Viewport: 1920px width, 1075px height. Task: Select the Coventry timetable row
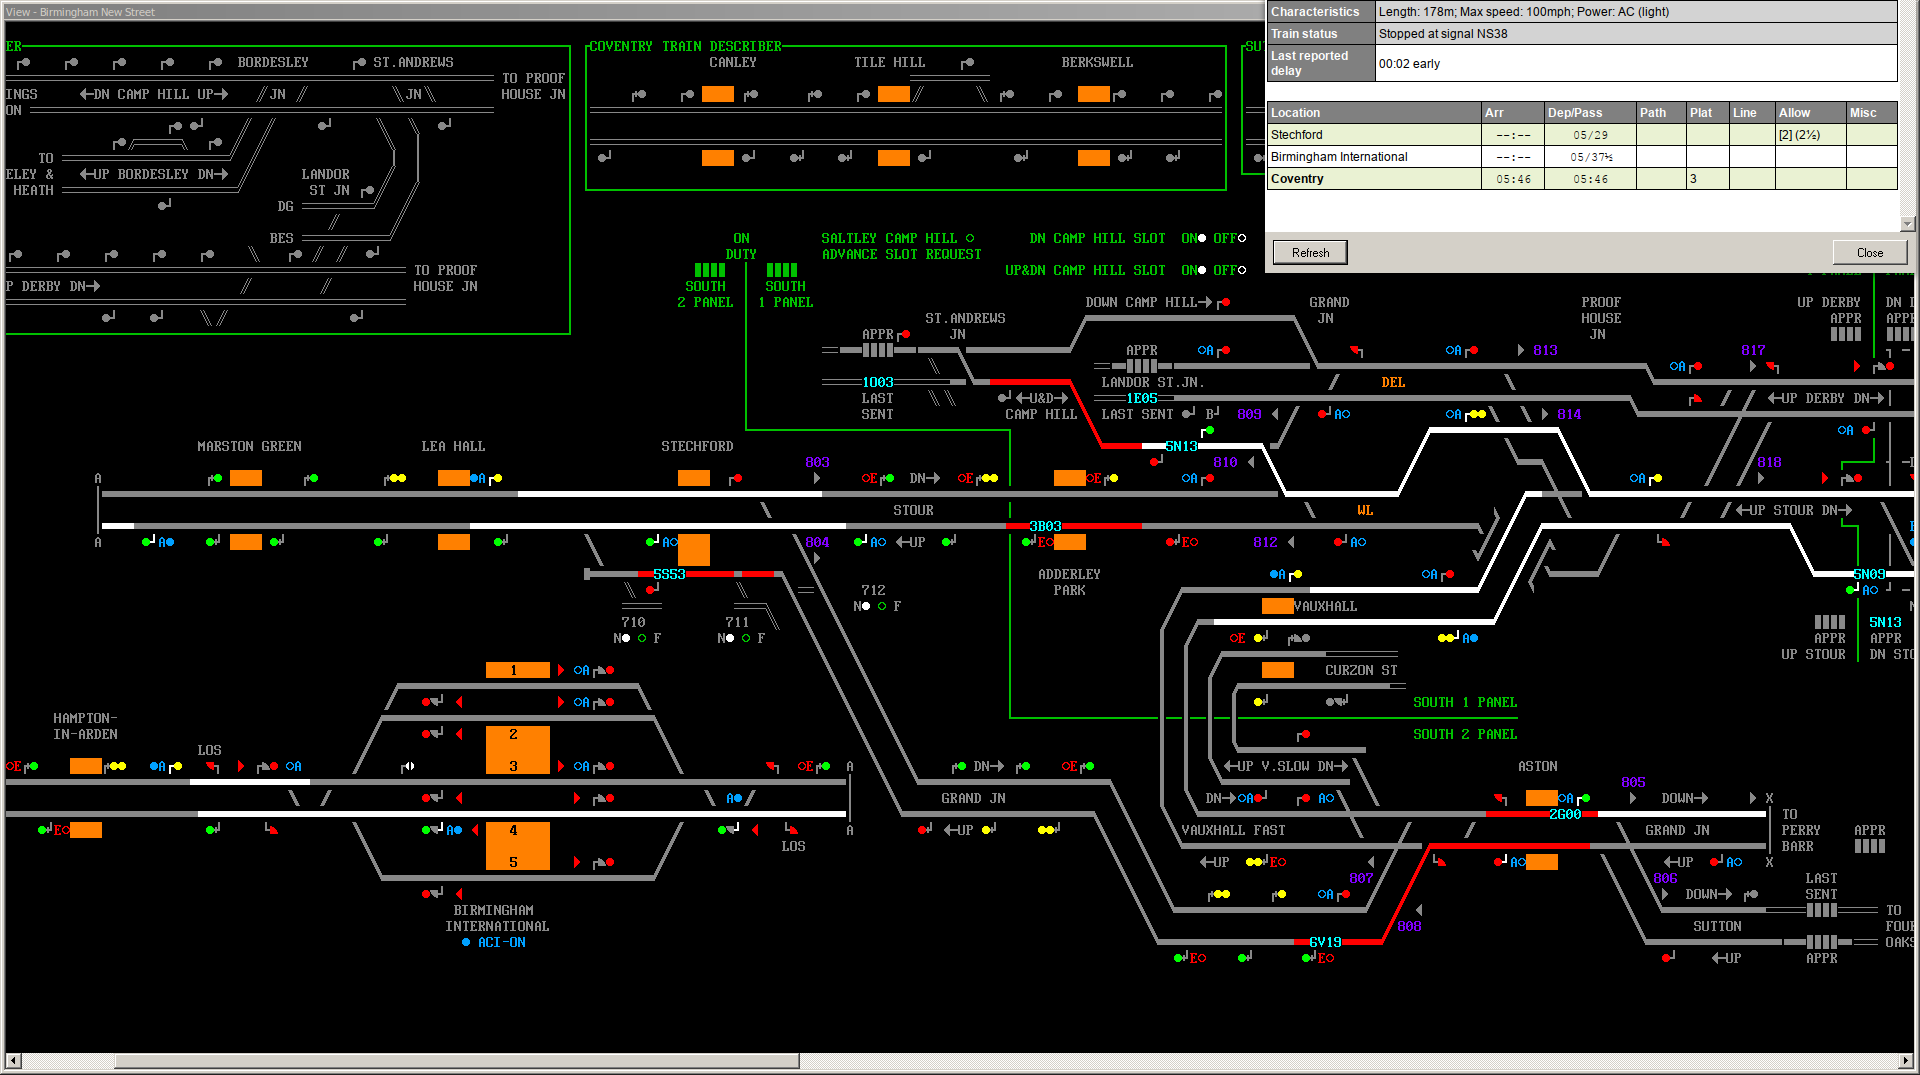click(x=1581, y=179)
